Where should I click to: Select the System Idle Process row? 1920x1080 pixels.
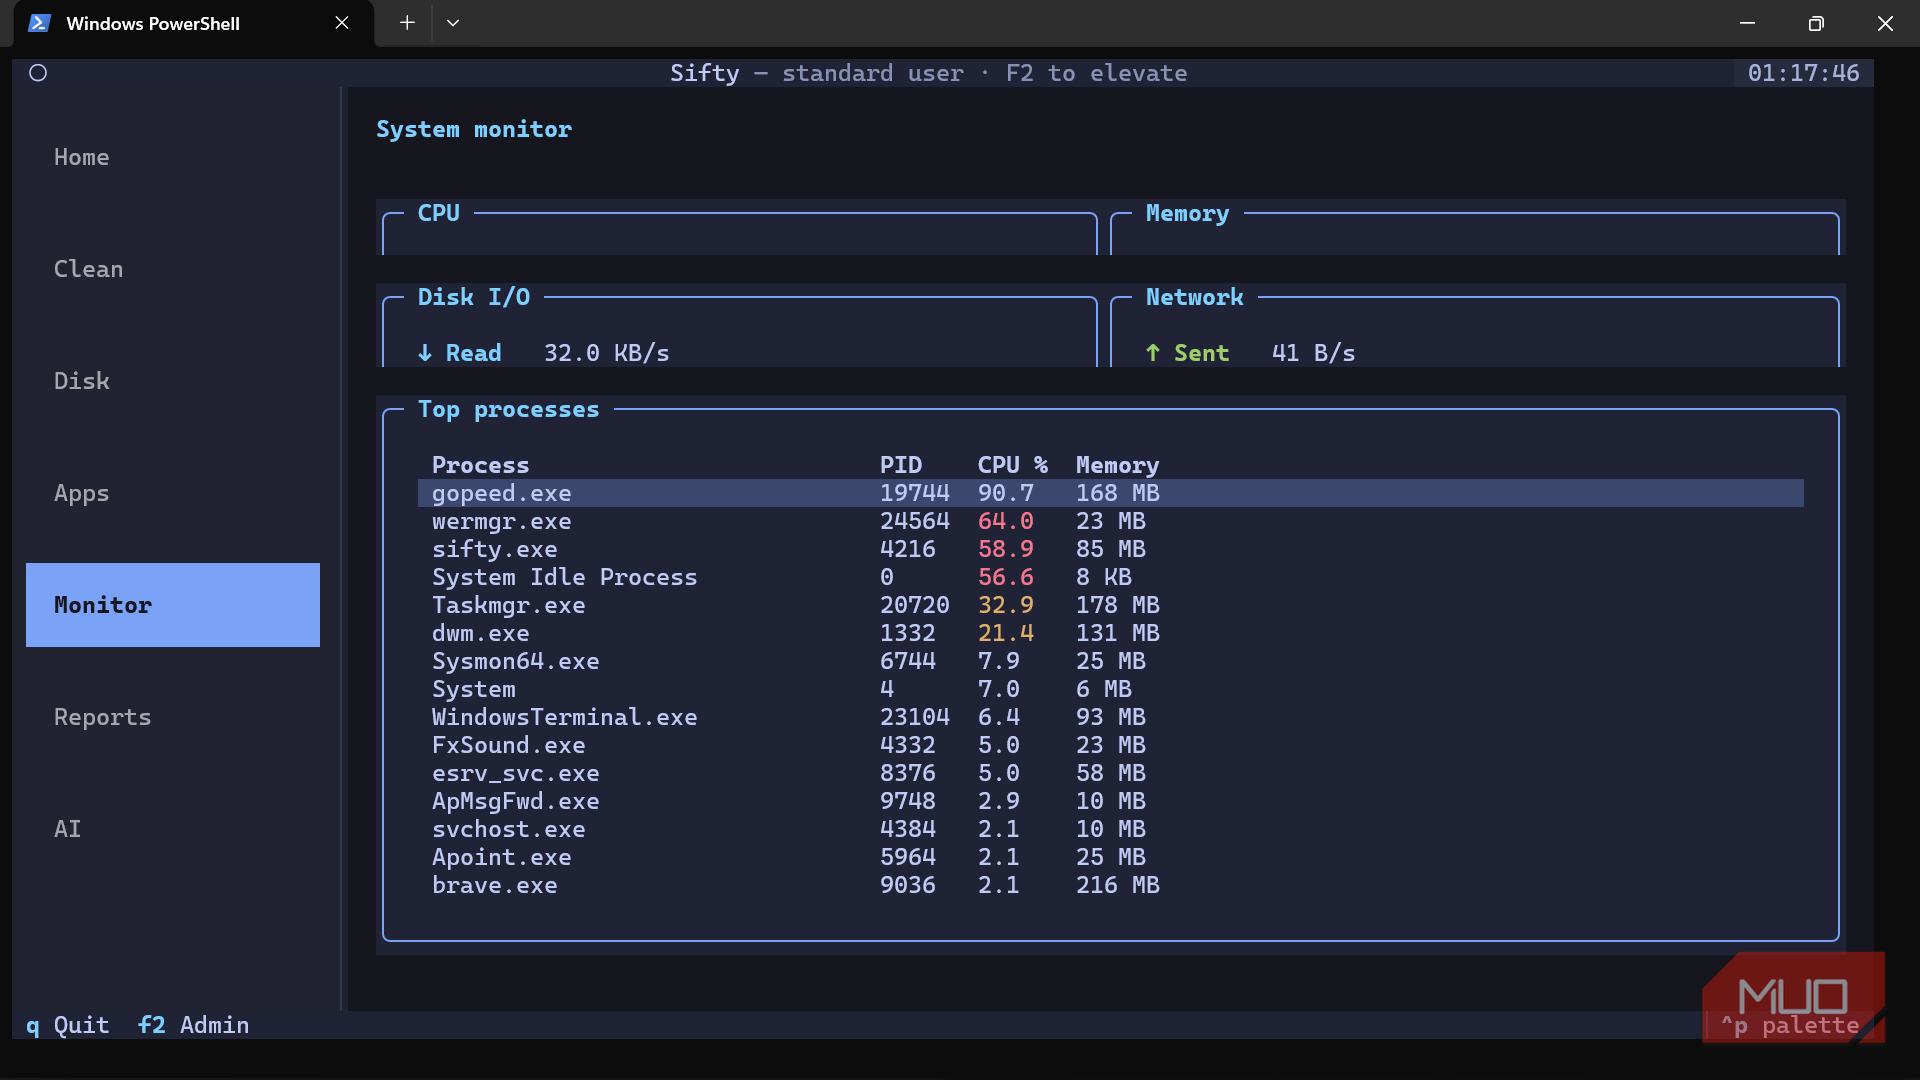point(1111,577)
